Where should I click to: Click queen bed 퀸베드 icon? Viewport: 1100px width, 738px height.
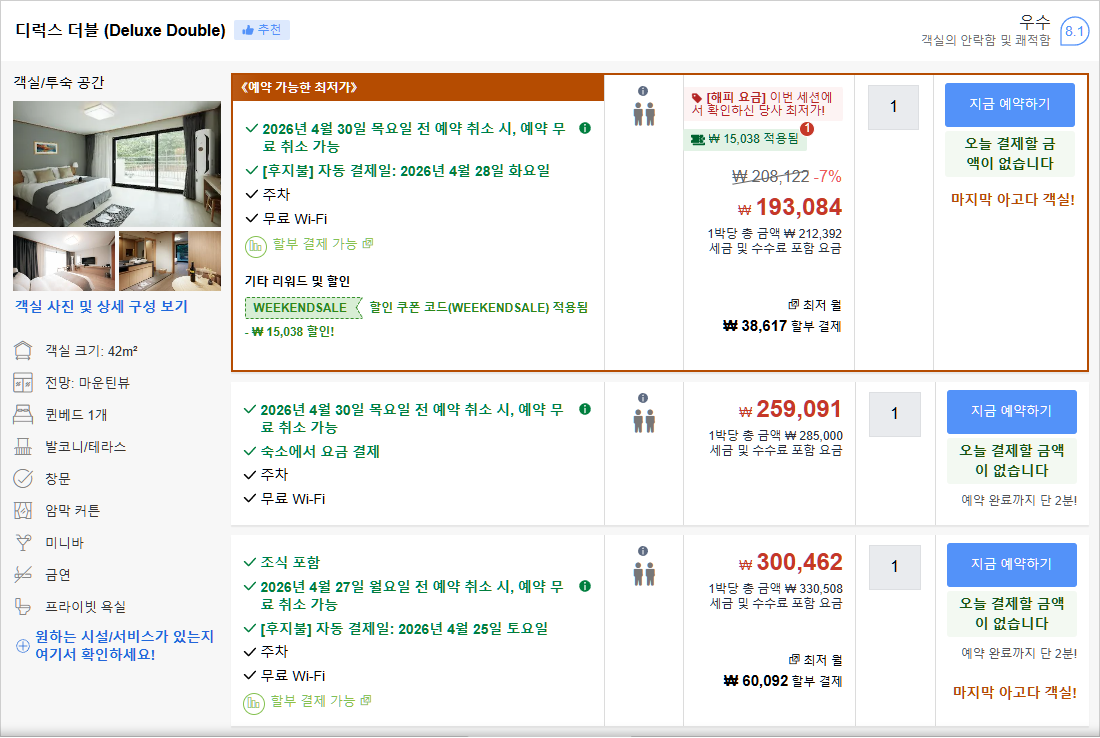click(x=23, y=415)
